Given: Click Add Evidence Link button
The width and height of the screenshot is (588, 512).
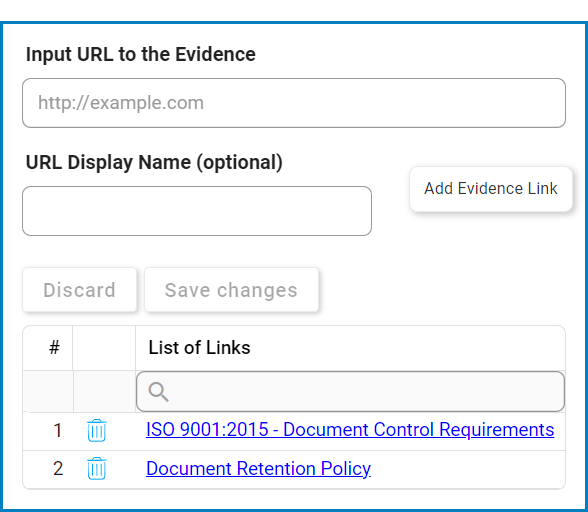Looking at the screenshot, I should coord(491,189).
